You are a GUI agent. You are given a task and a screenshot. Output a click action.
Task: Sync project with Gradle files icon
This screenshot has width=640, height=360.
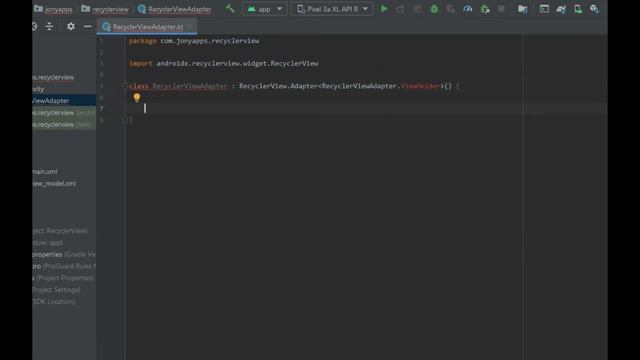pos(561,9)
